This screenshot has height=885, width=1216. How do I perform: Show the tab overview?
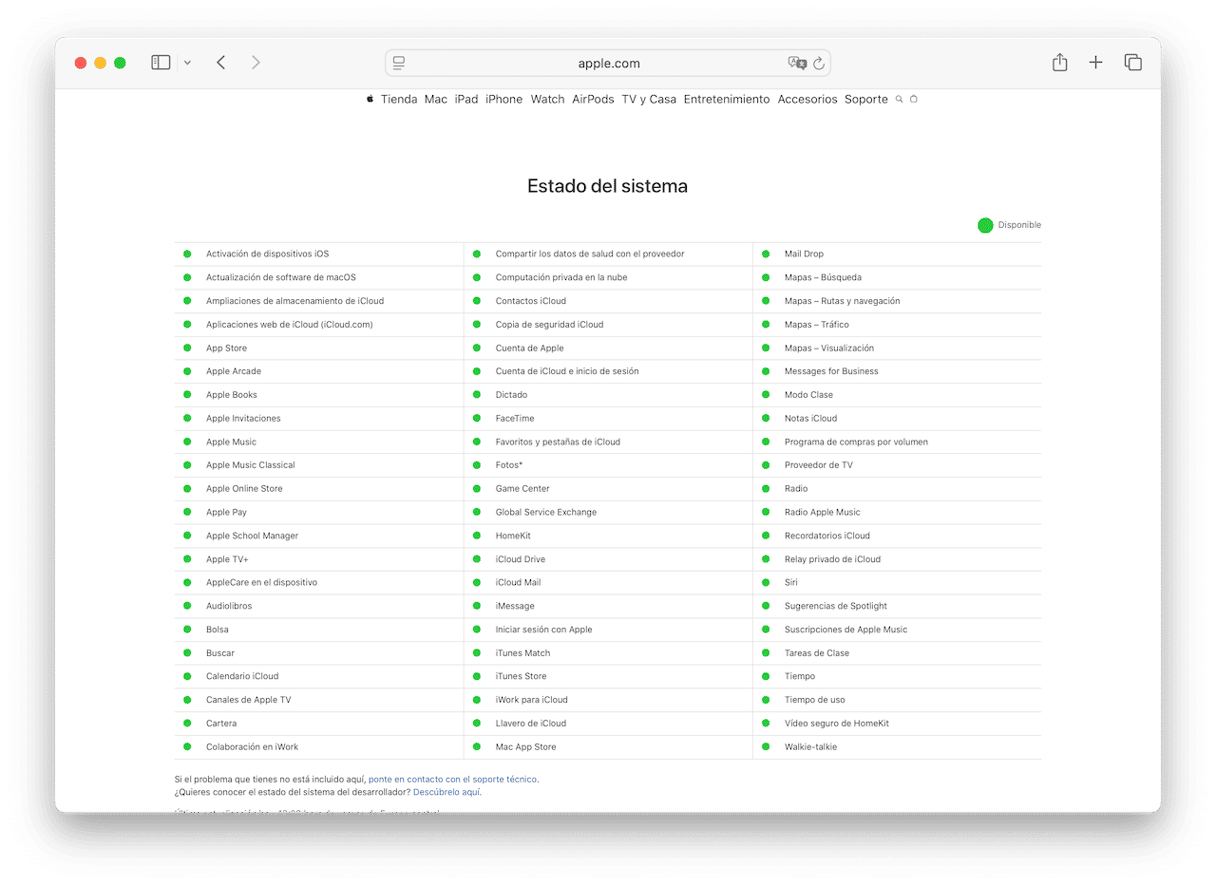point(1133,63)
